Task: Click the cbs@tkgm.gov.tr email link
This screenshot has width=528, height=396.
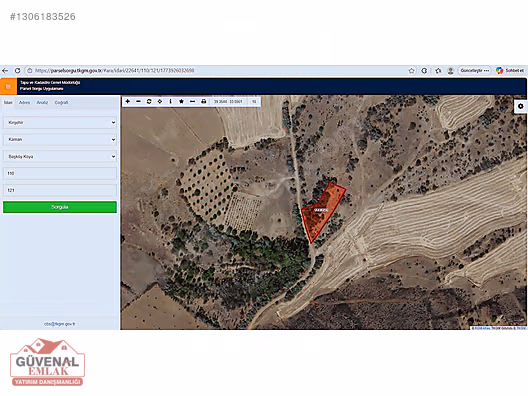Action: 60,324
